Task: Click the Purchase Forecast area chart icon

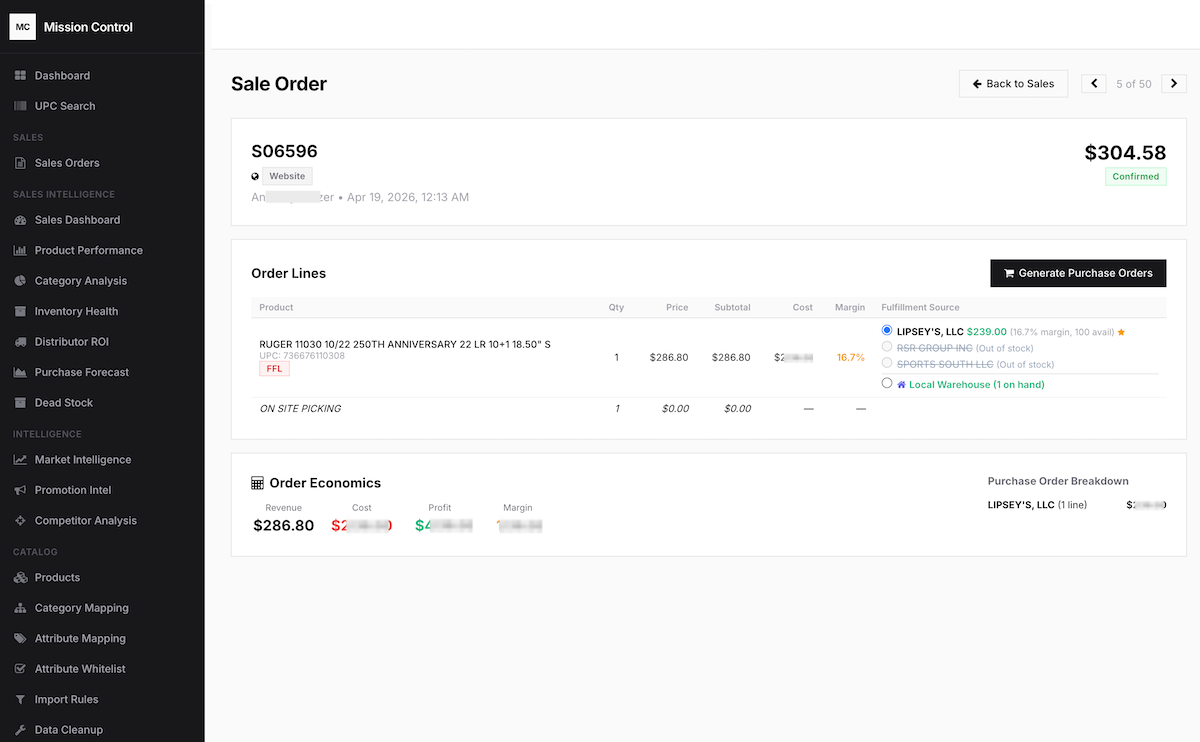Action: [21, 372]
